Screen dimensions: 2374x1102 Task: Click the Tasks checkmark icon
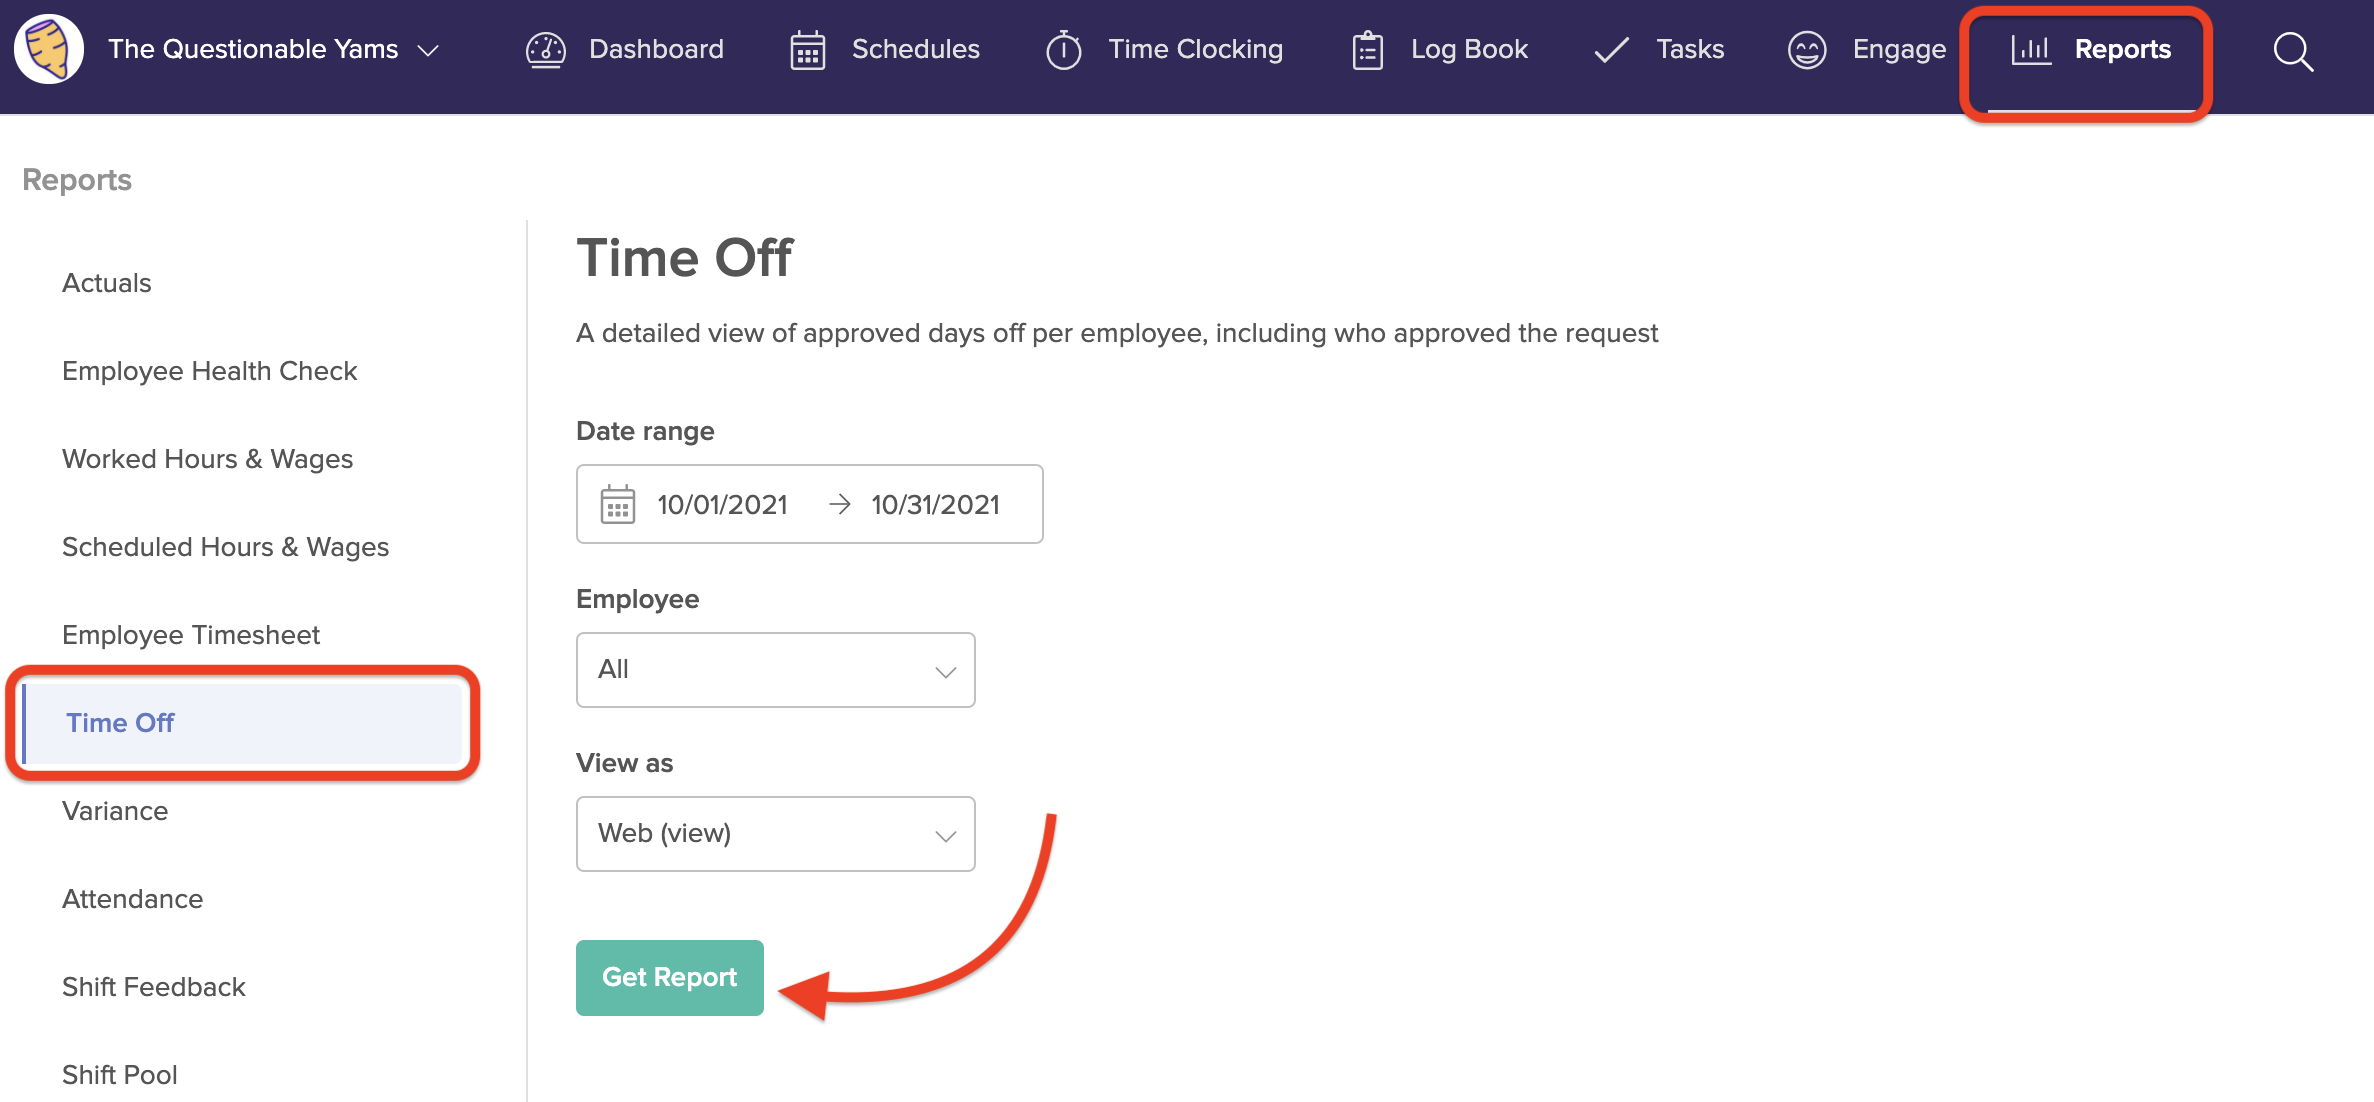coord(1610,49)
